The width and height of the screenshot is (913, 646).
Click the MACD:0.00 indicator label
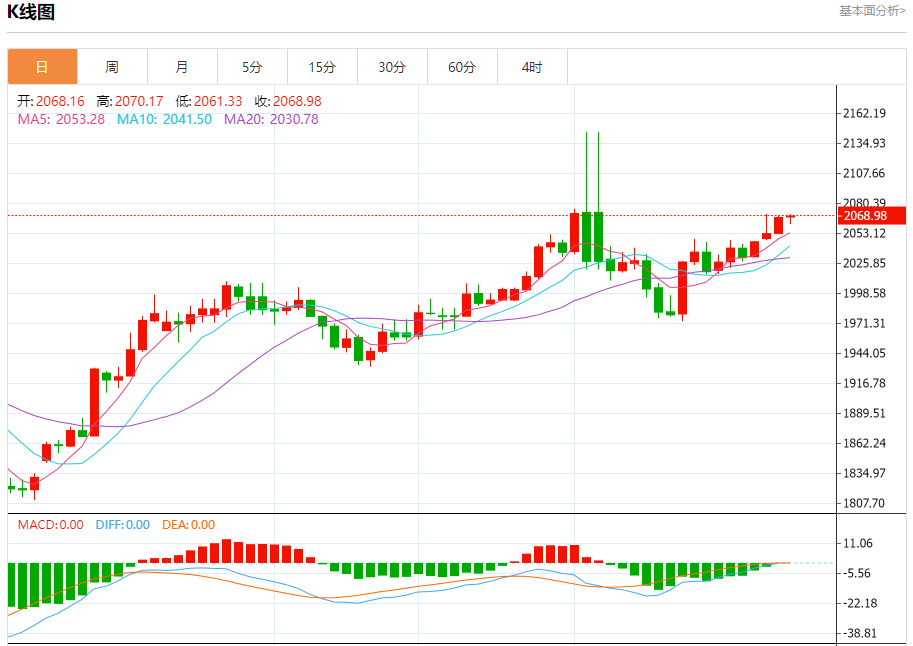(x=51, y=525)
